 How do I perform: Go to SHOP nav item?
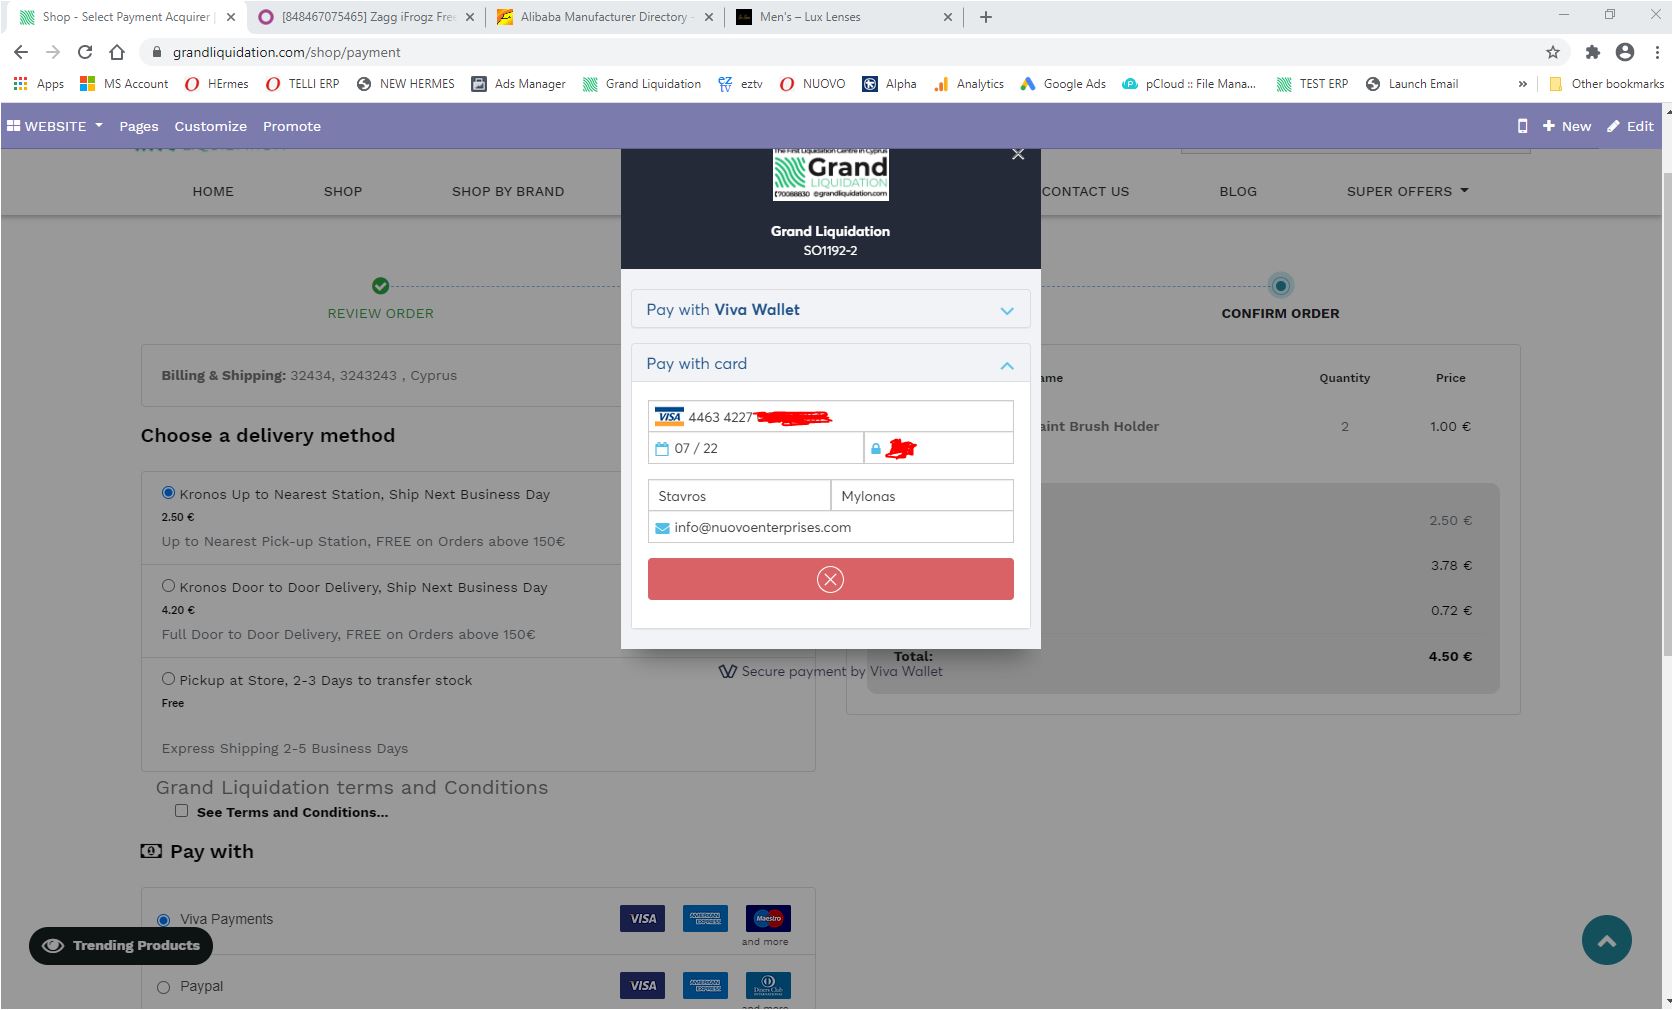pos(343,191)
